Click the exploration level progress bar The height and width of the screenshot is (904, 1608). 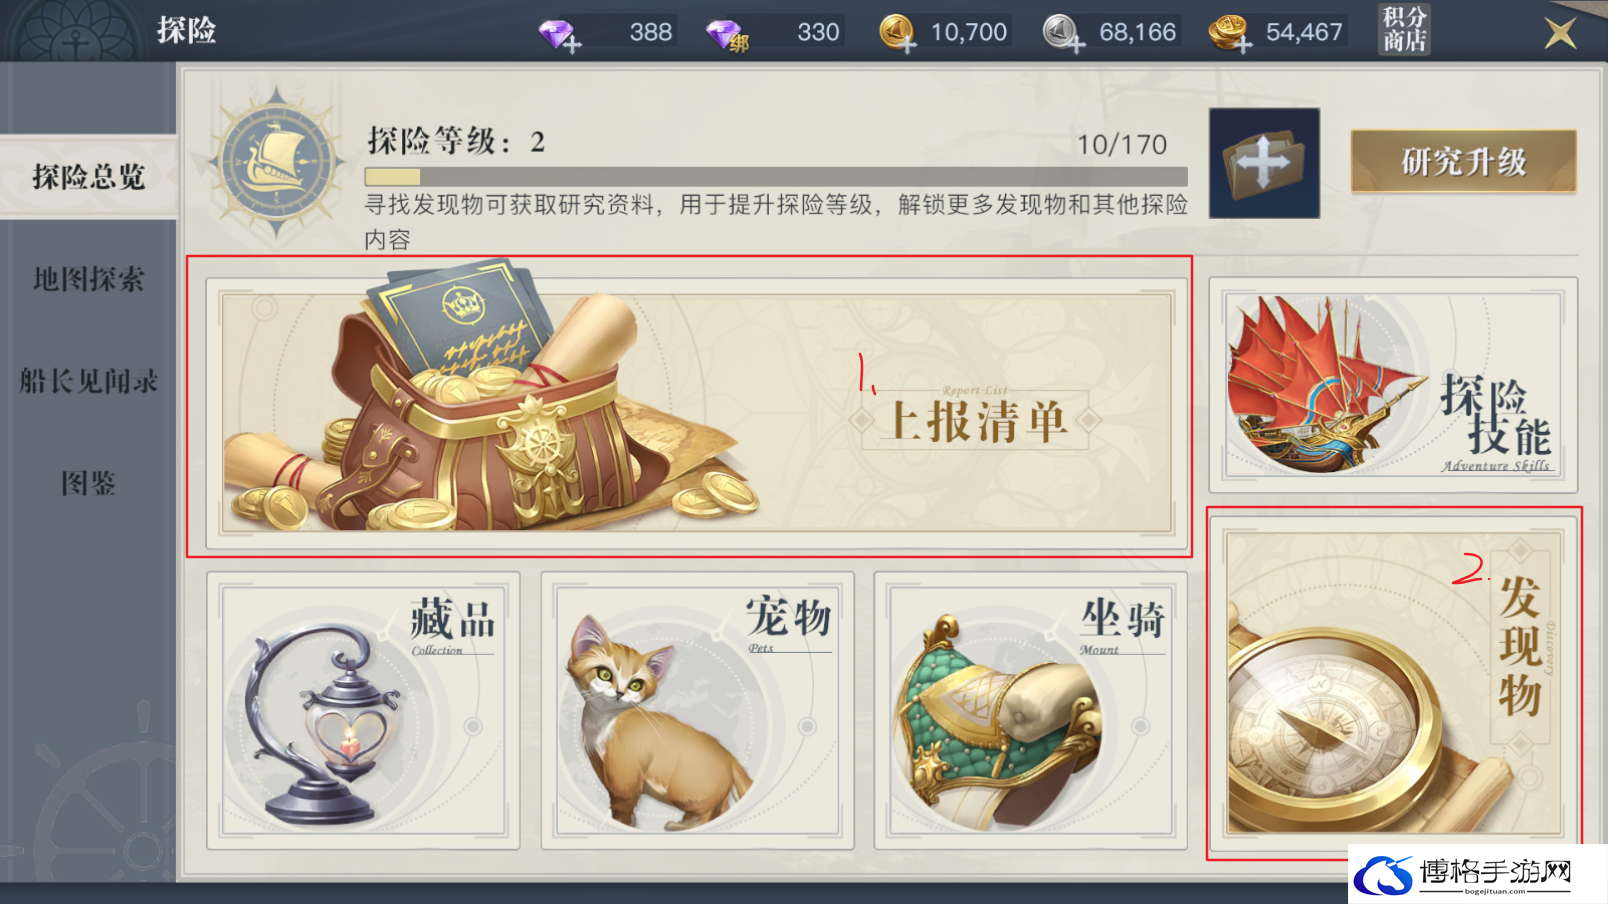coord(776,176)
